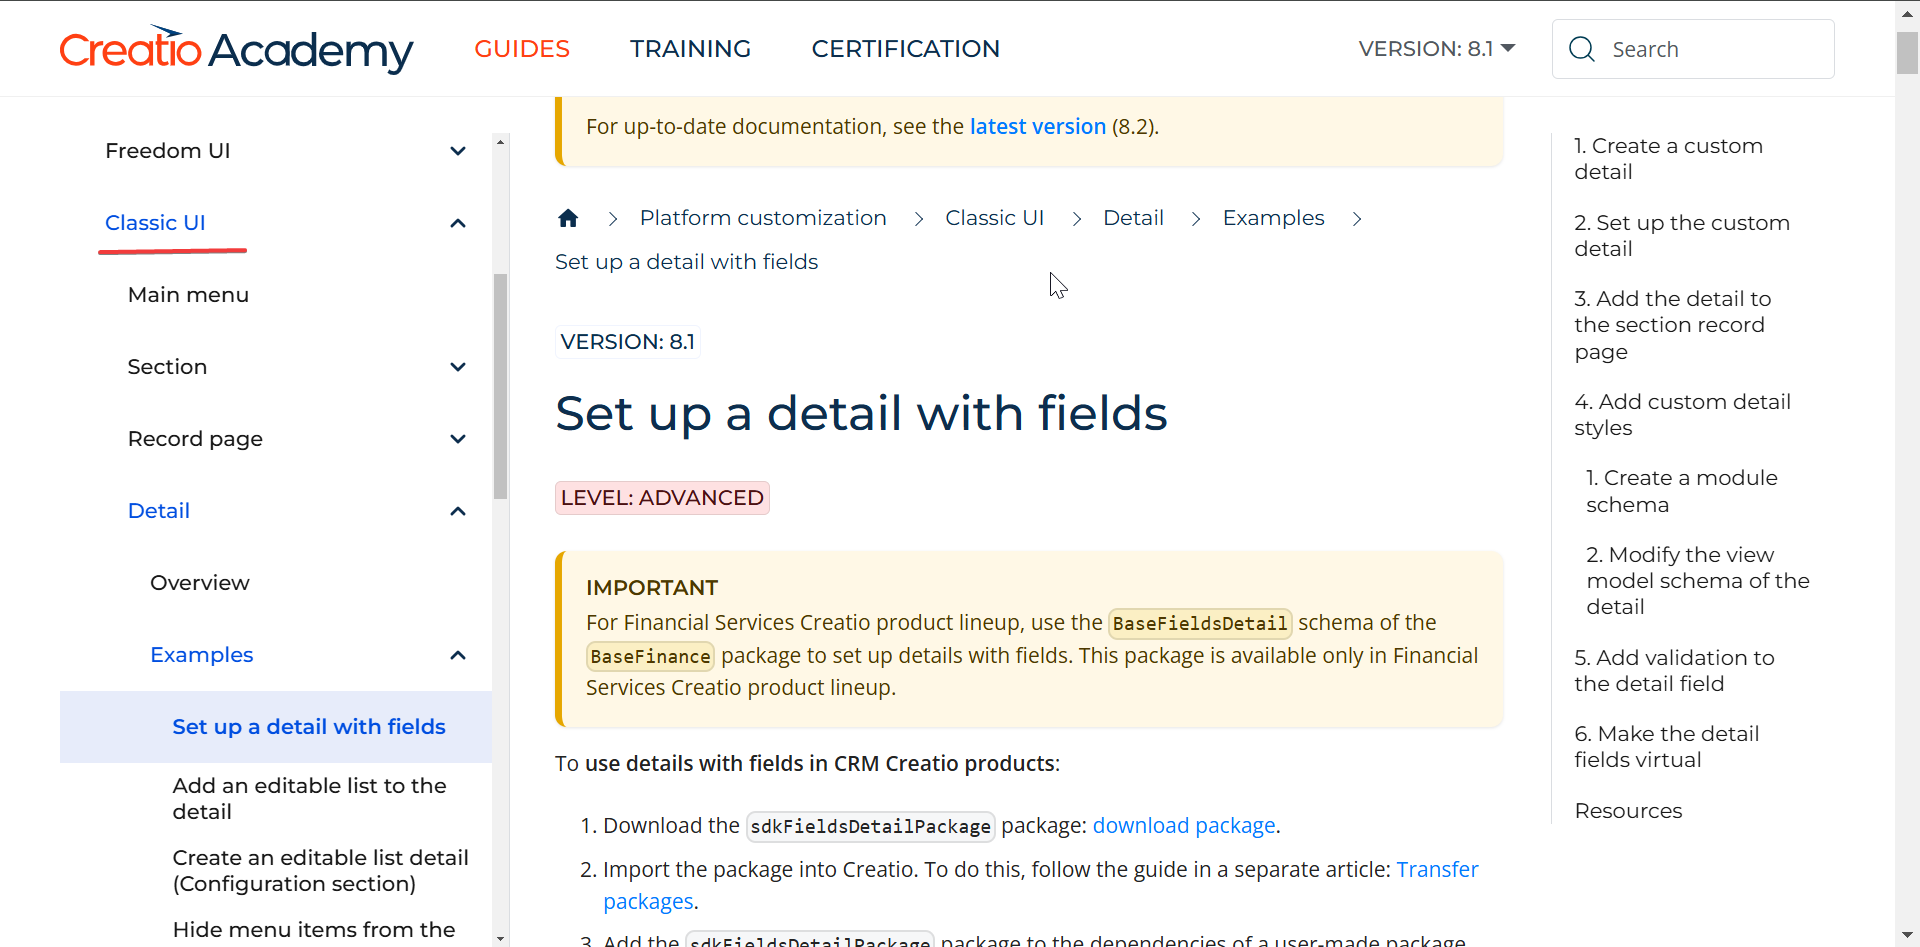Click the sidebar scrollbar thumb
Viewport: 1920px width, 947px height.
500,386
